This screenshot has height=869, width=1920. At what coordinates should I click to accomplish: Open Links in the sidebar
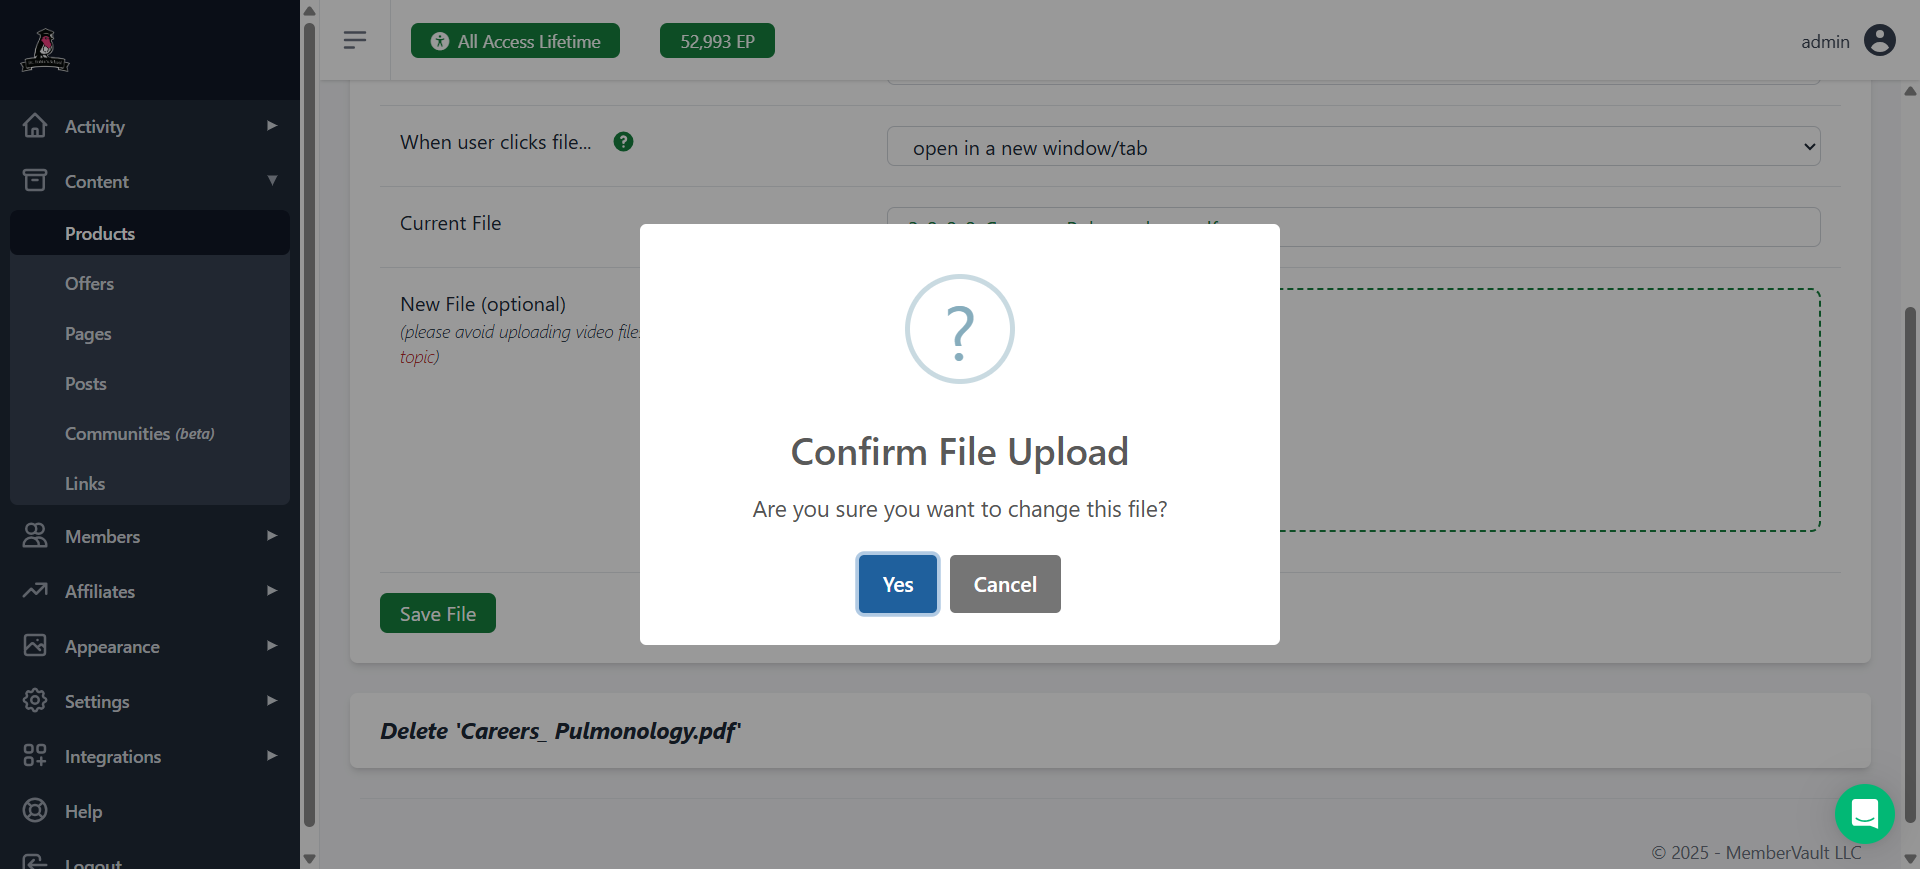[150, 483]
